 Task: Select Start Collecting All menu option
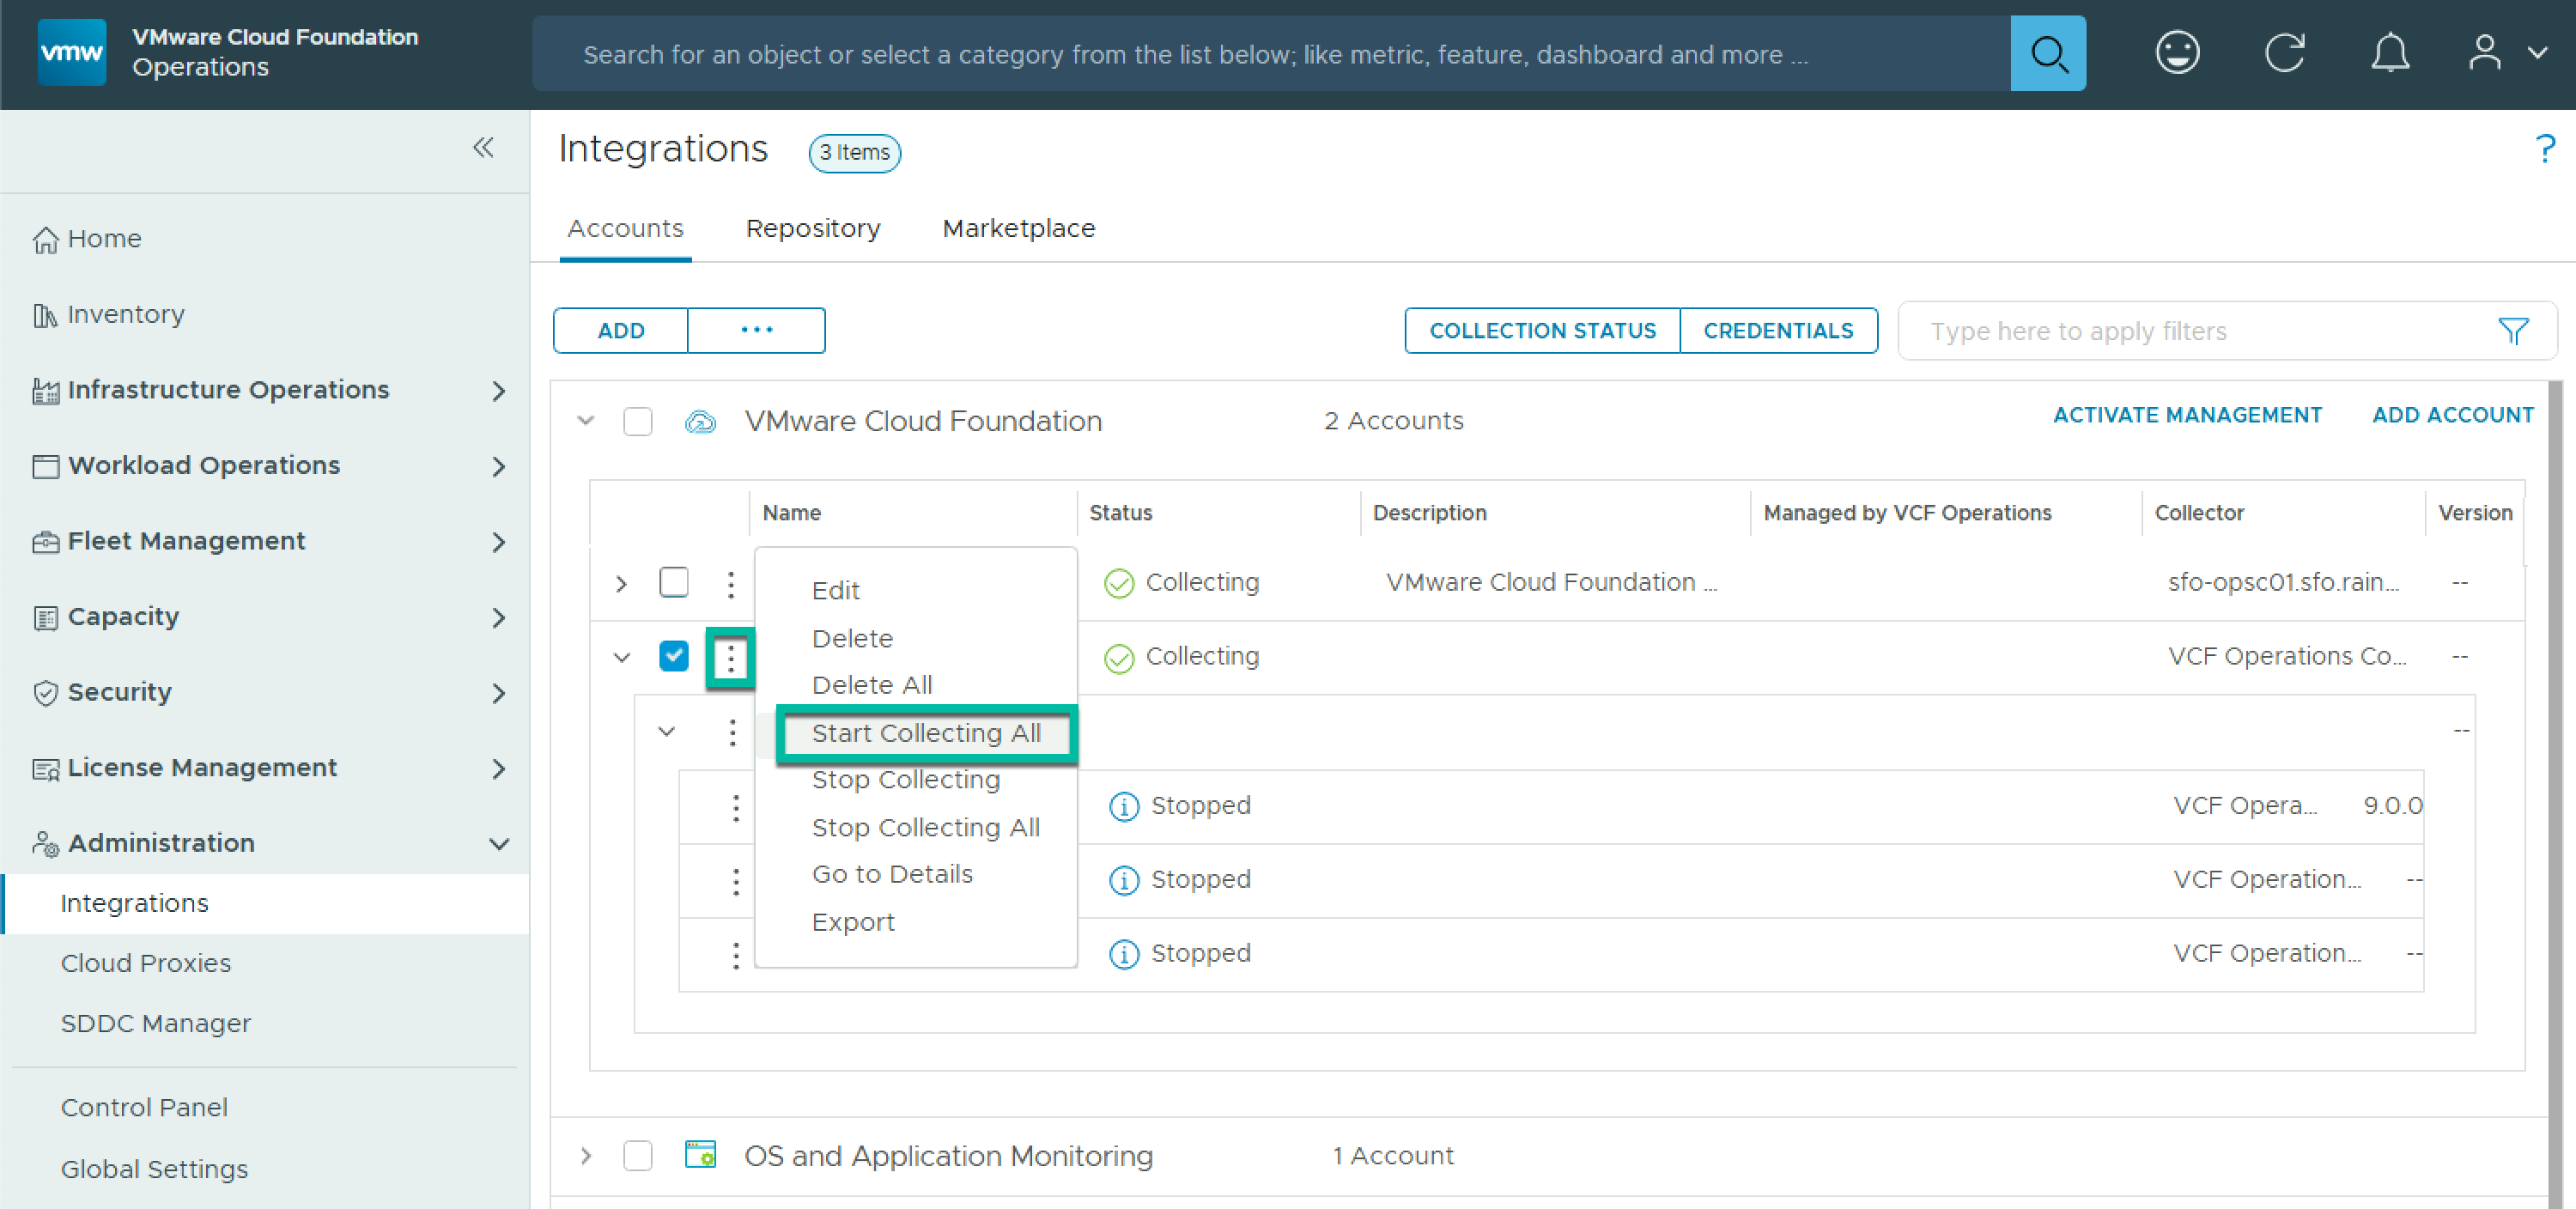coord(926,733)
